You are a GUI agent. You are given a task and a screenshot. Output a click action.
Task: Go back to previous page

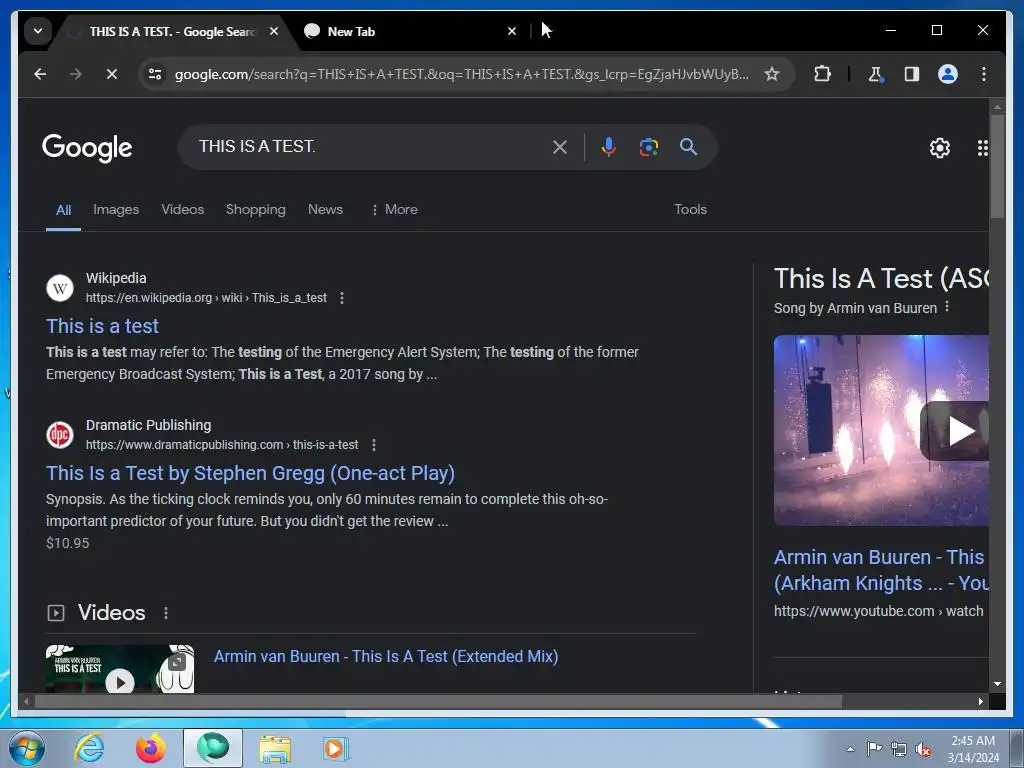point(40,74)
